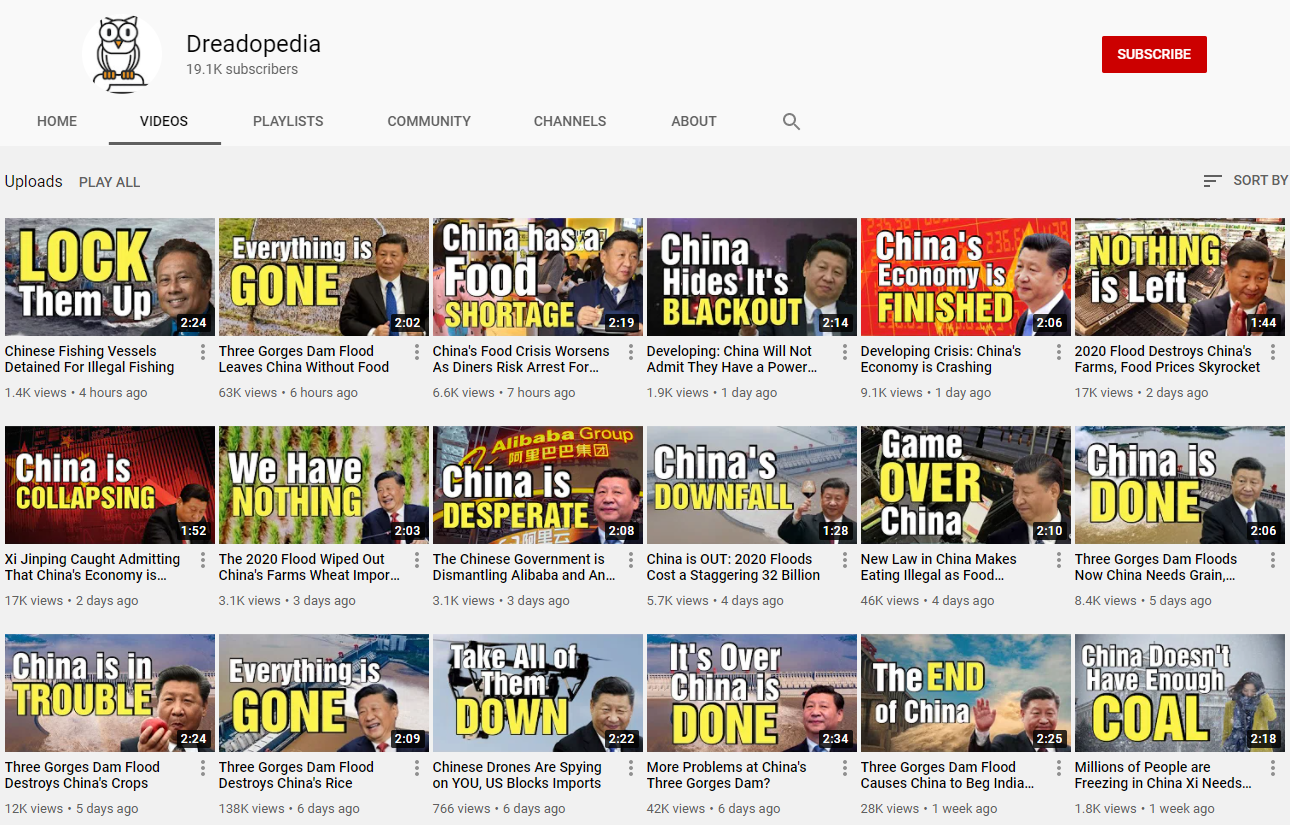This screenshot has height=825, width=1290.
Task: Switch to the Home tab
Action: (57, 121)
